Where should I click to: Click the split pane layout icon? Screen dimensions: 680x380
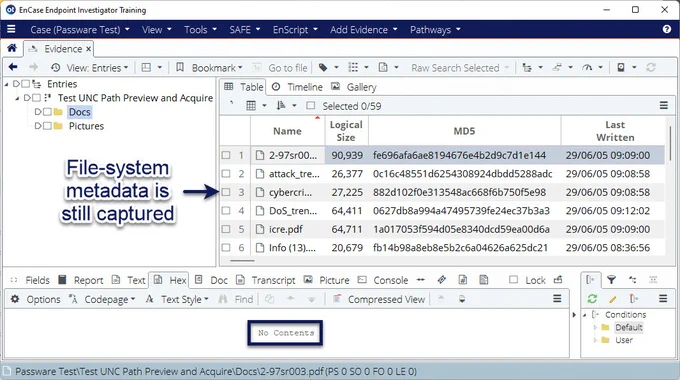tap(147, 67)
